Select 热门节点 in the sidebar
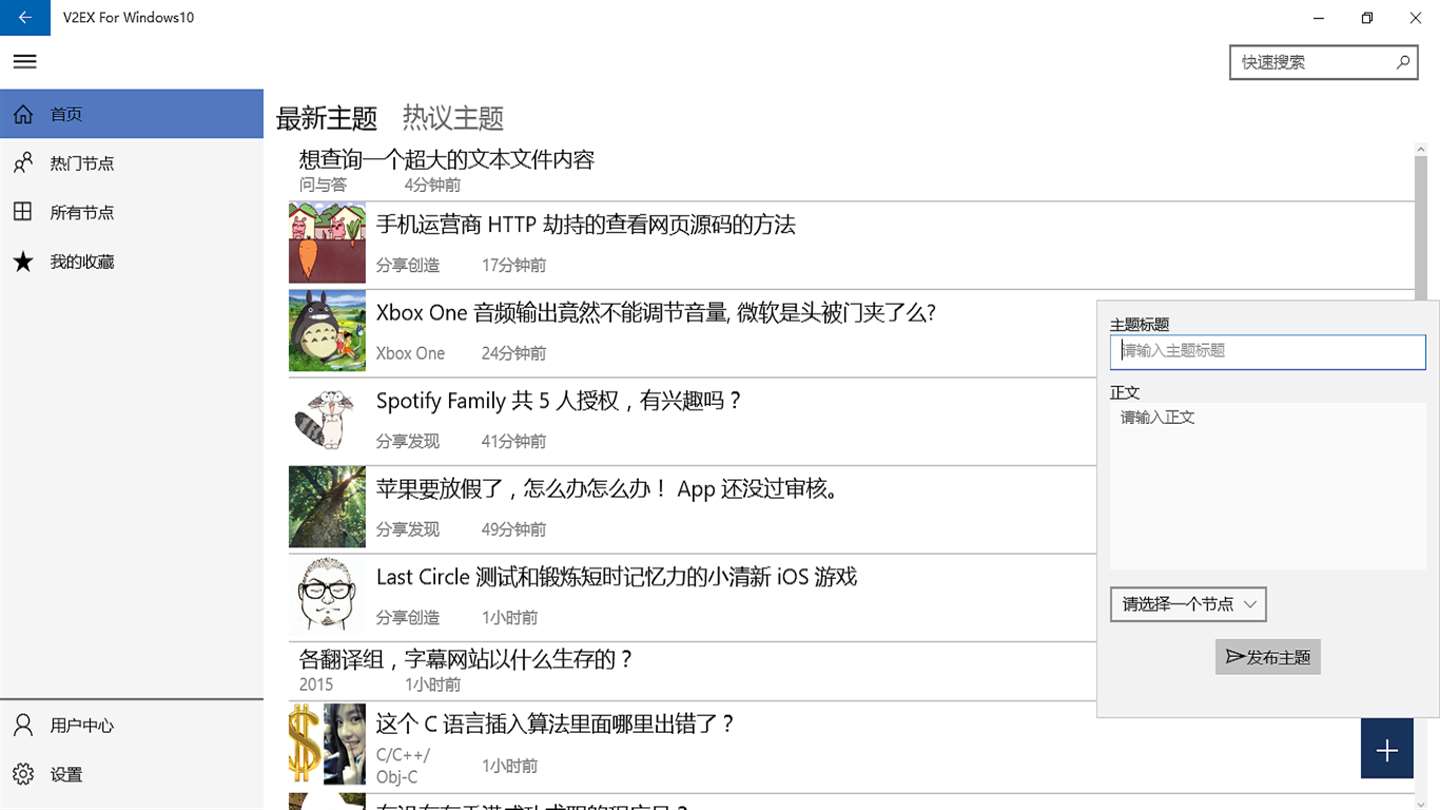1440x810 pixels. click(x=132, y=163)
